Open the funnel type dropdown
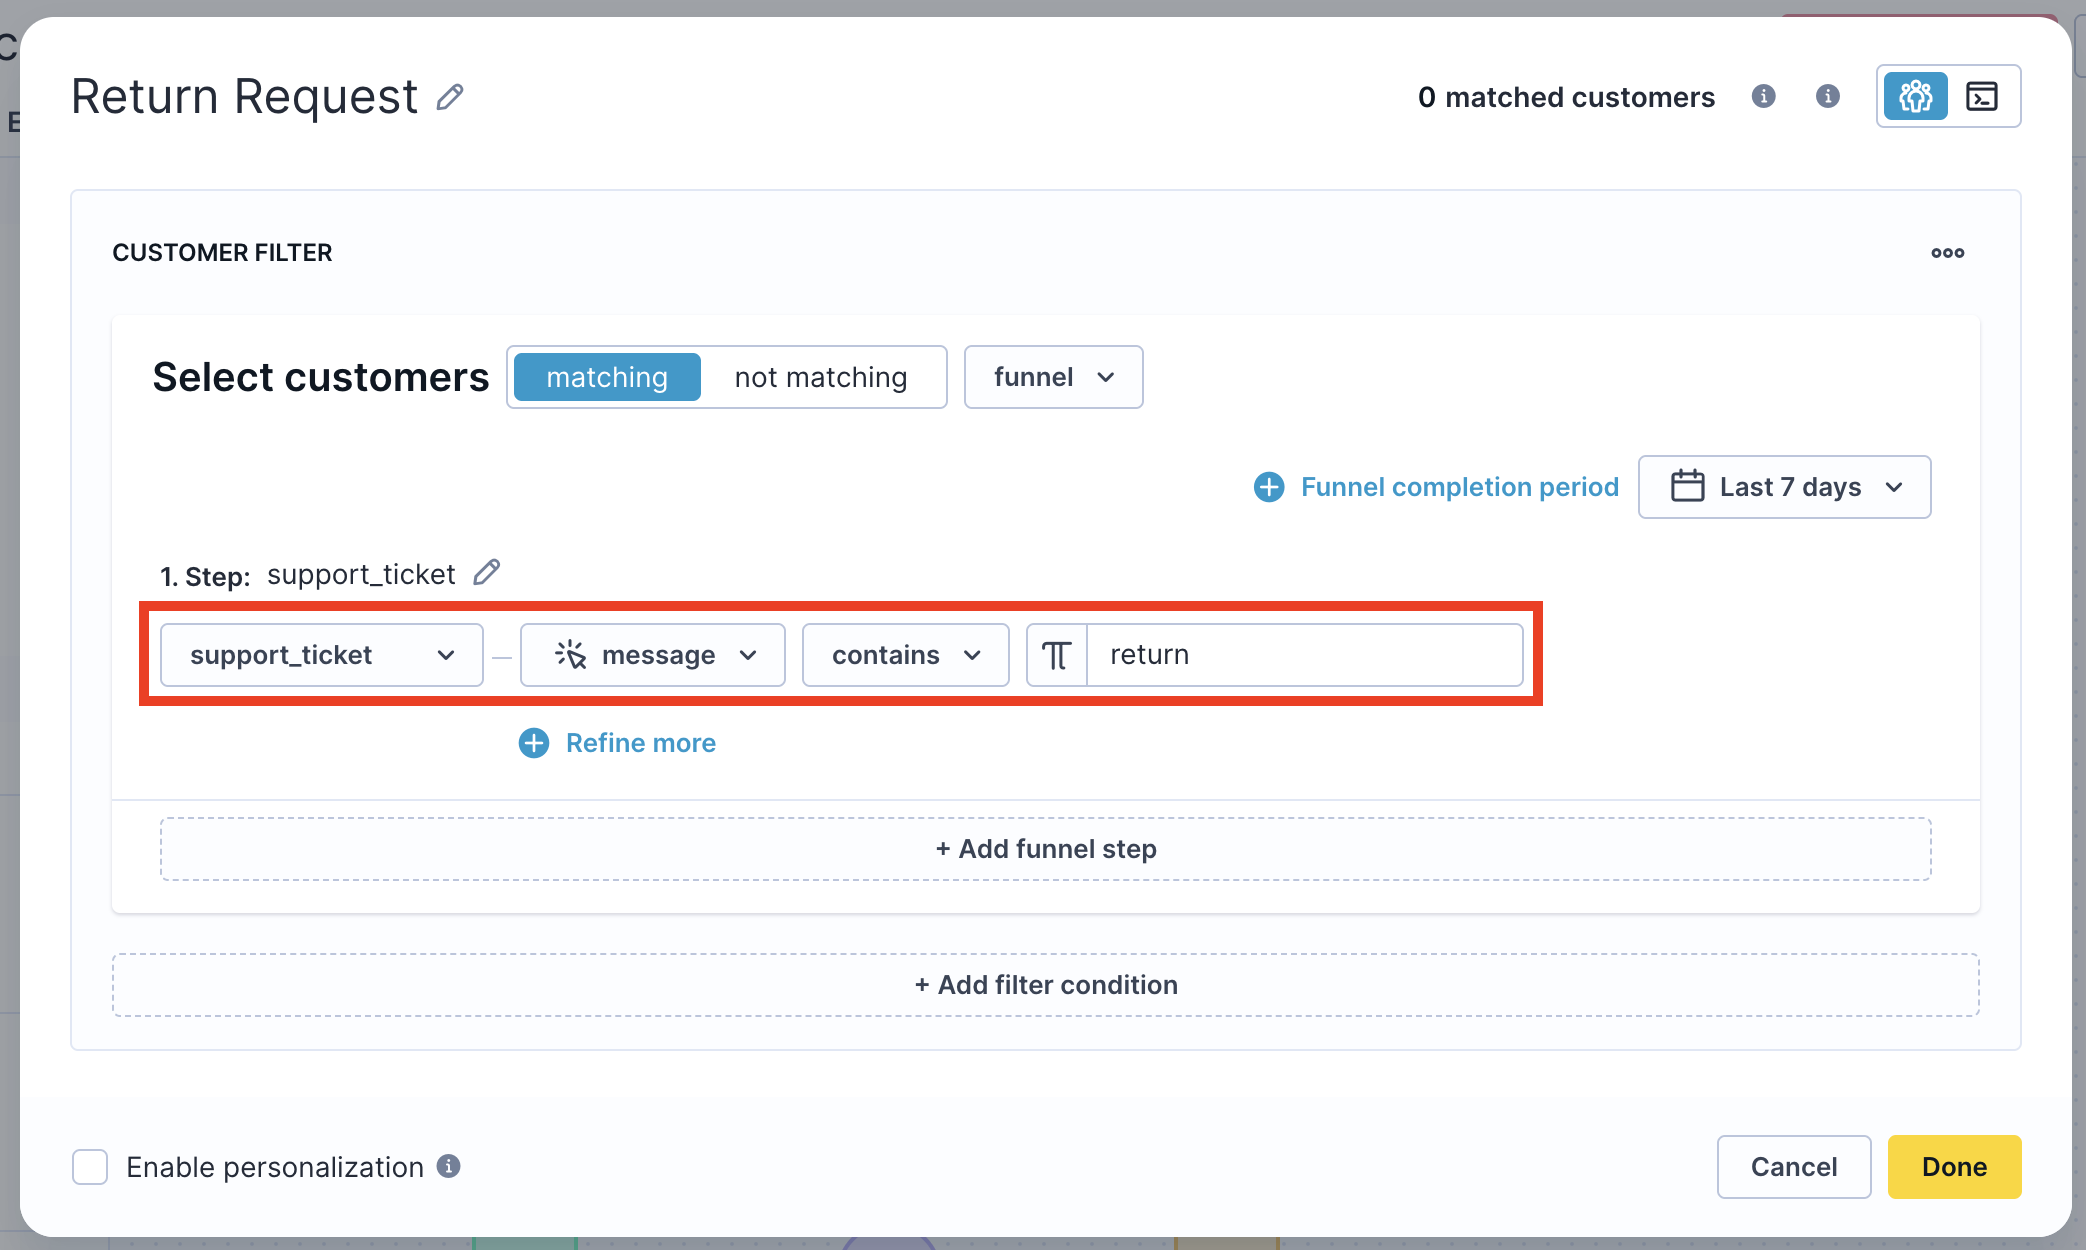Viewport: 2086px width, 1250px height. [1053, 377]
